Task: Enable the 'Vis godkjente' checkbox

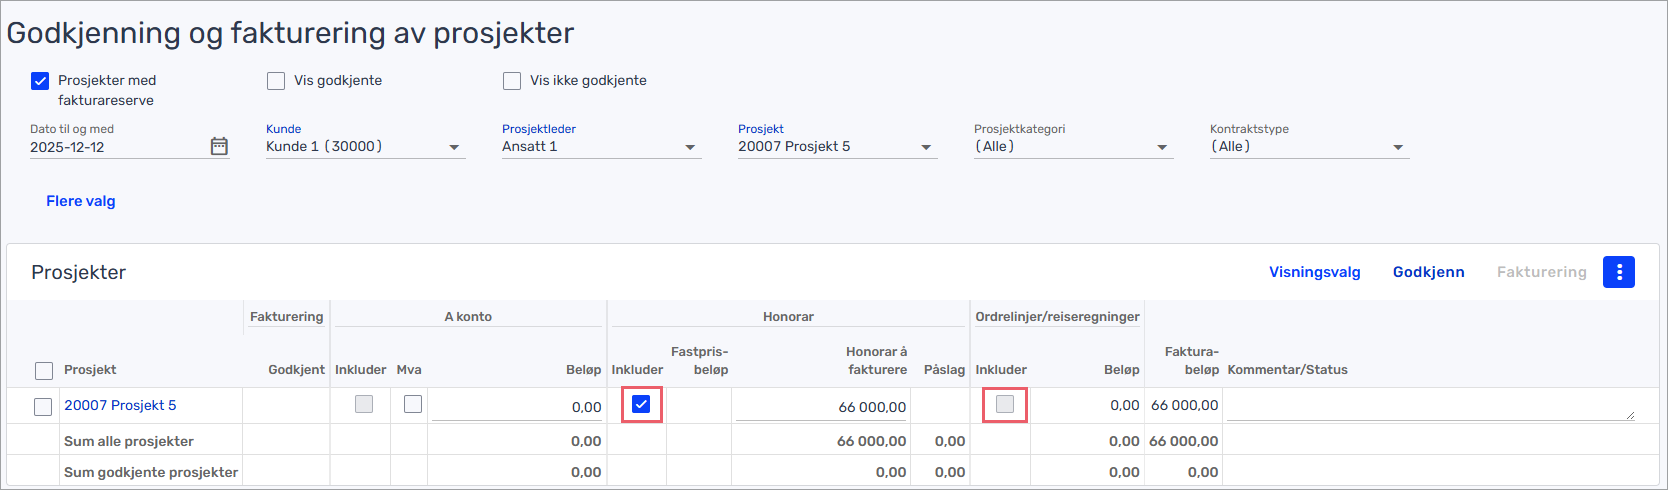Action: coord(276,81)
